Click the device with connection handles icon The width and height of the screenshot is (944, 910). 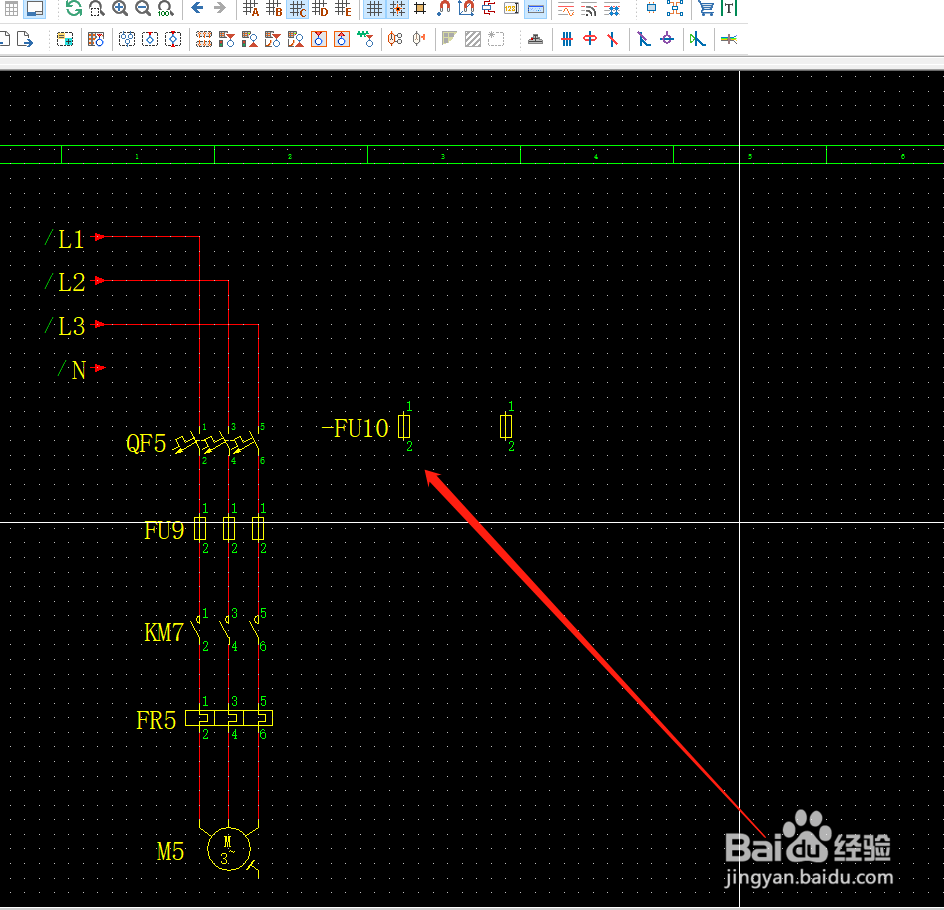click(x=675, y=8)
